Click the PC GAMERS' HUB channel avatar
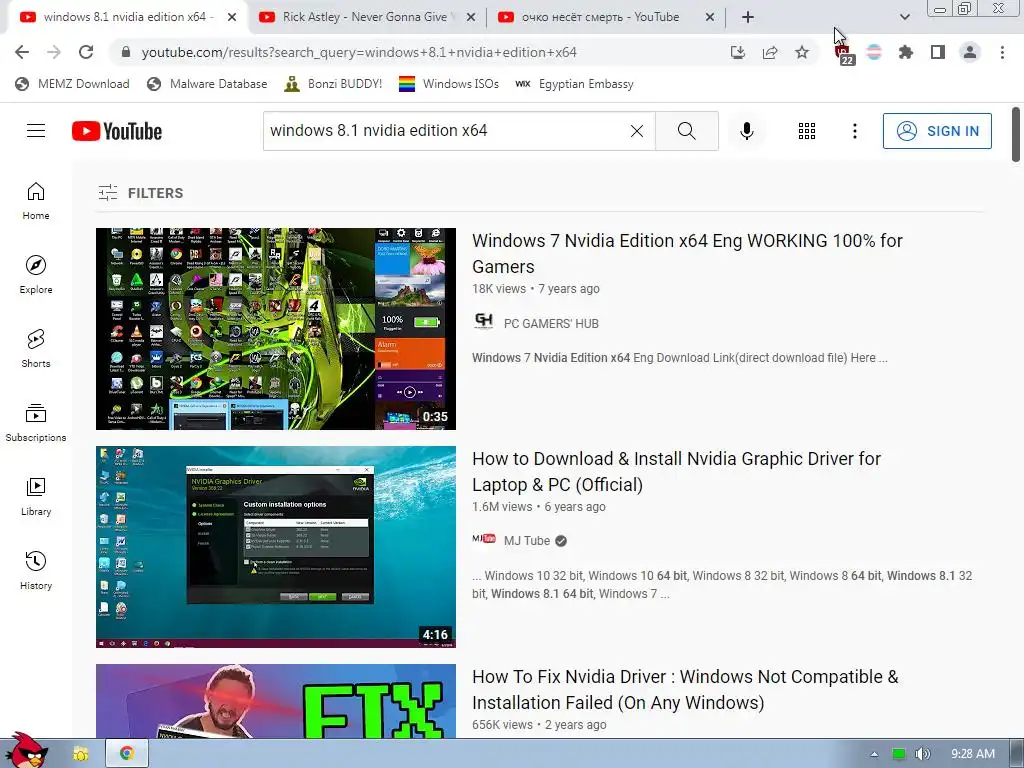The image size is (1024, 768). point(484,321)
